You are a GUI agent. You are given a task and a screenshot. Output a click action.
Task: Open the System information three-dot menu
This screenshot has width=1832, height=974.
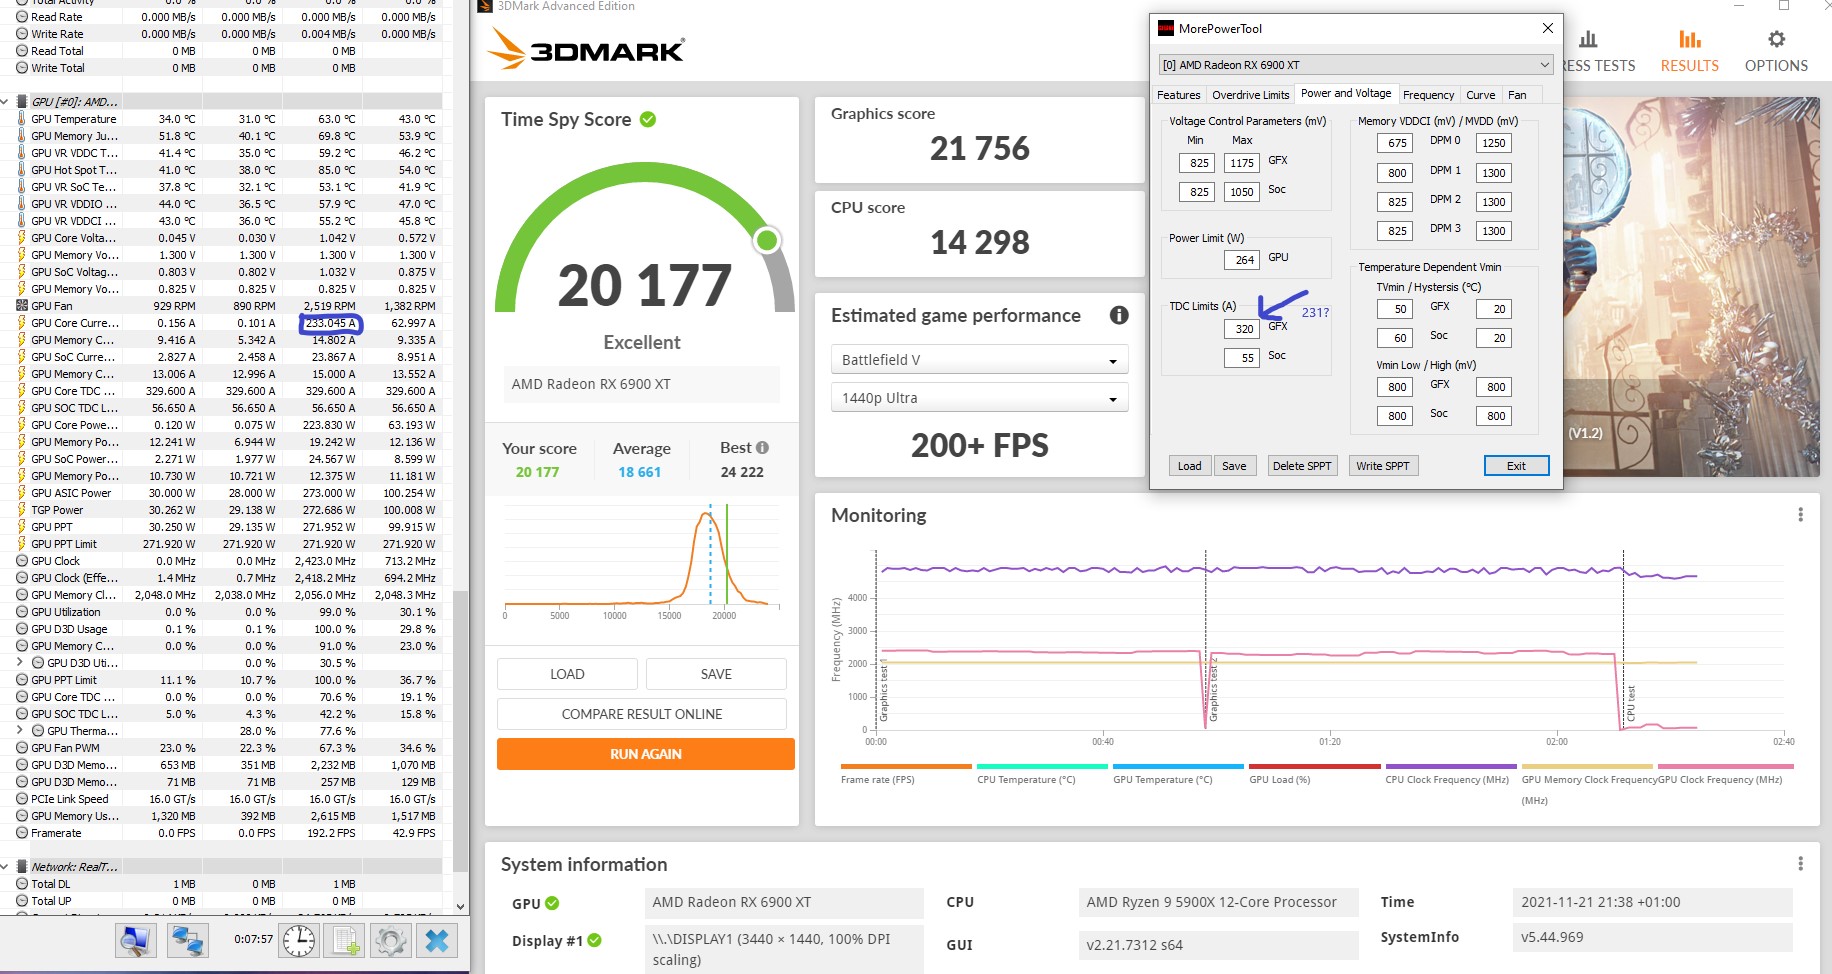(1800, 864)
